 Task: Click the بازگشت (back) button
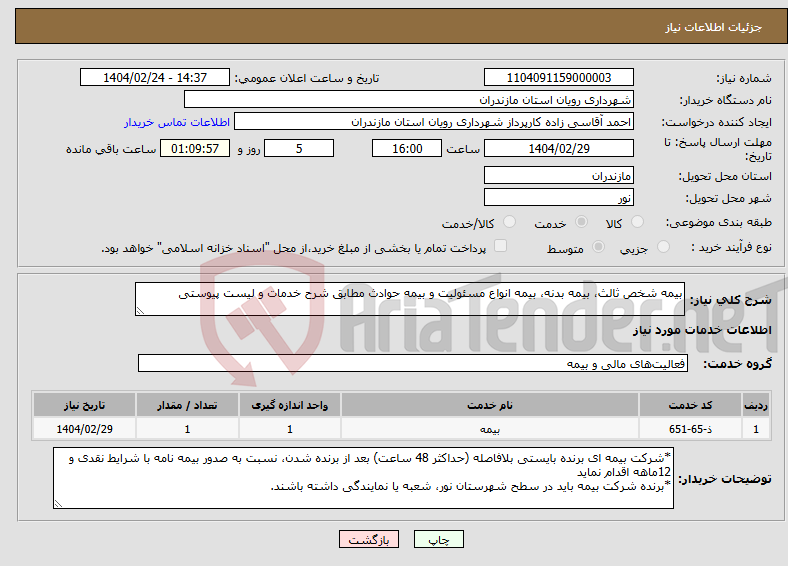(x=369, y=539)
